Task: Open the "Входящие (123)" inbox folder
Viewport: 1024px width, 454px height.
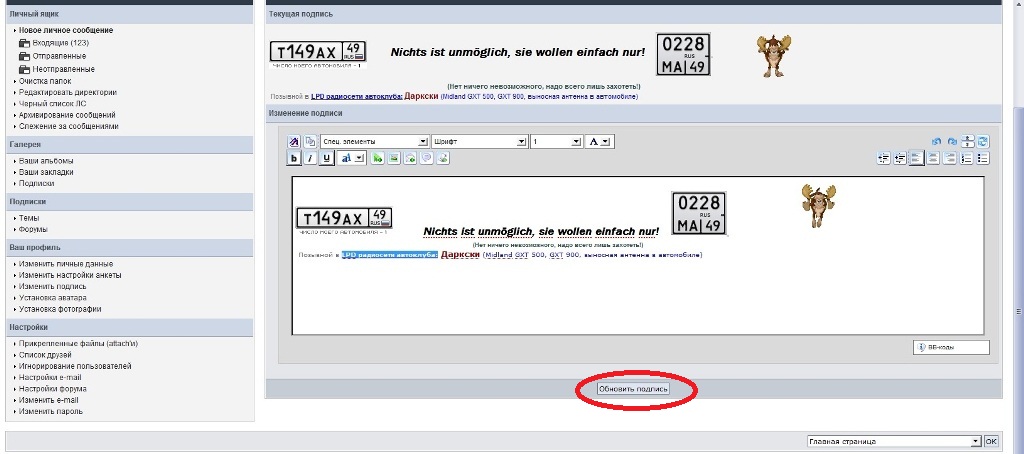Action: coord(60,44)
